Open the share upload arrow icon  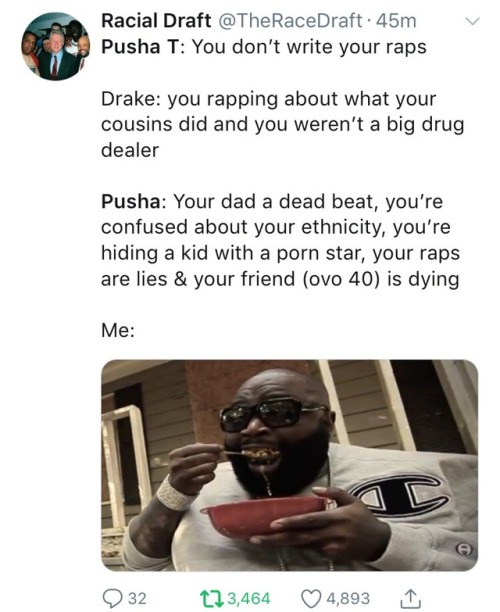[410, 598]
